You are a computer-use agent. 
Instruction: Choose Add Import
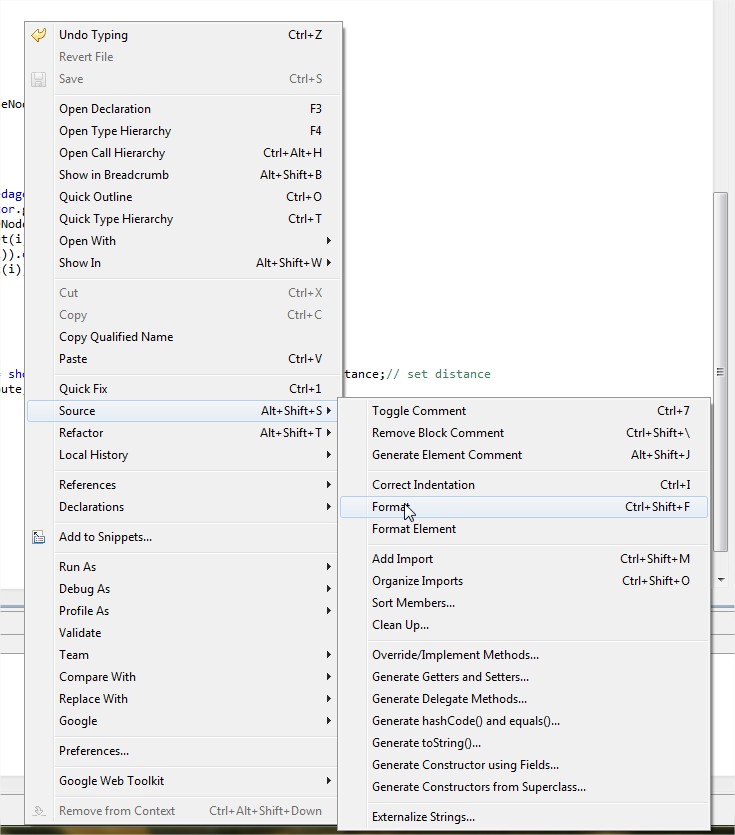coord(524,559)
